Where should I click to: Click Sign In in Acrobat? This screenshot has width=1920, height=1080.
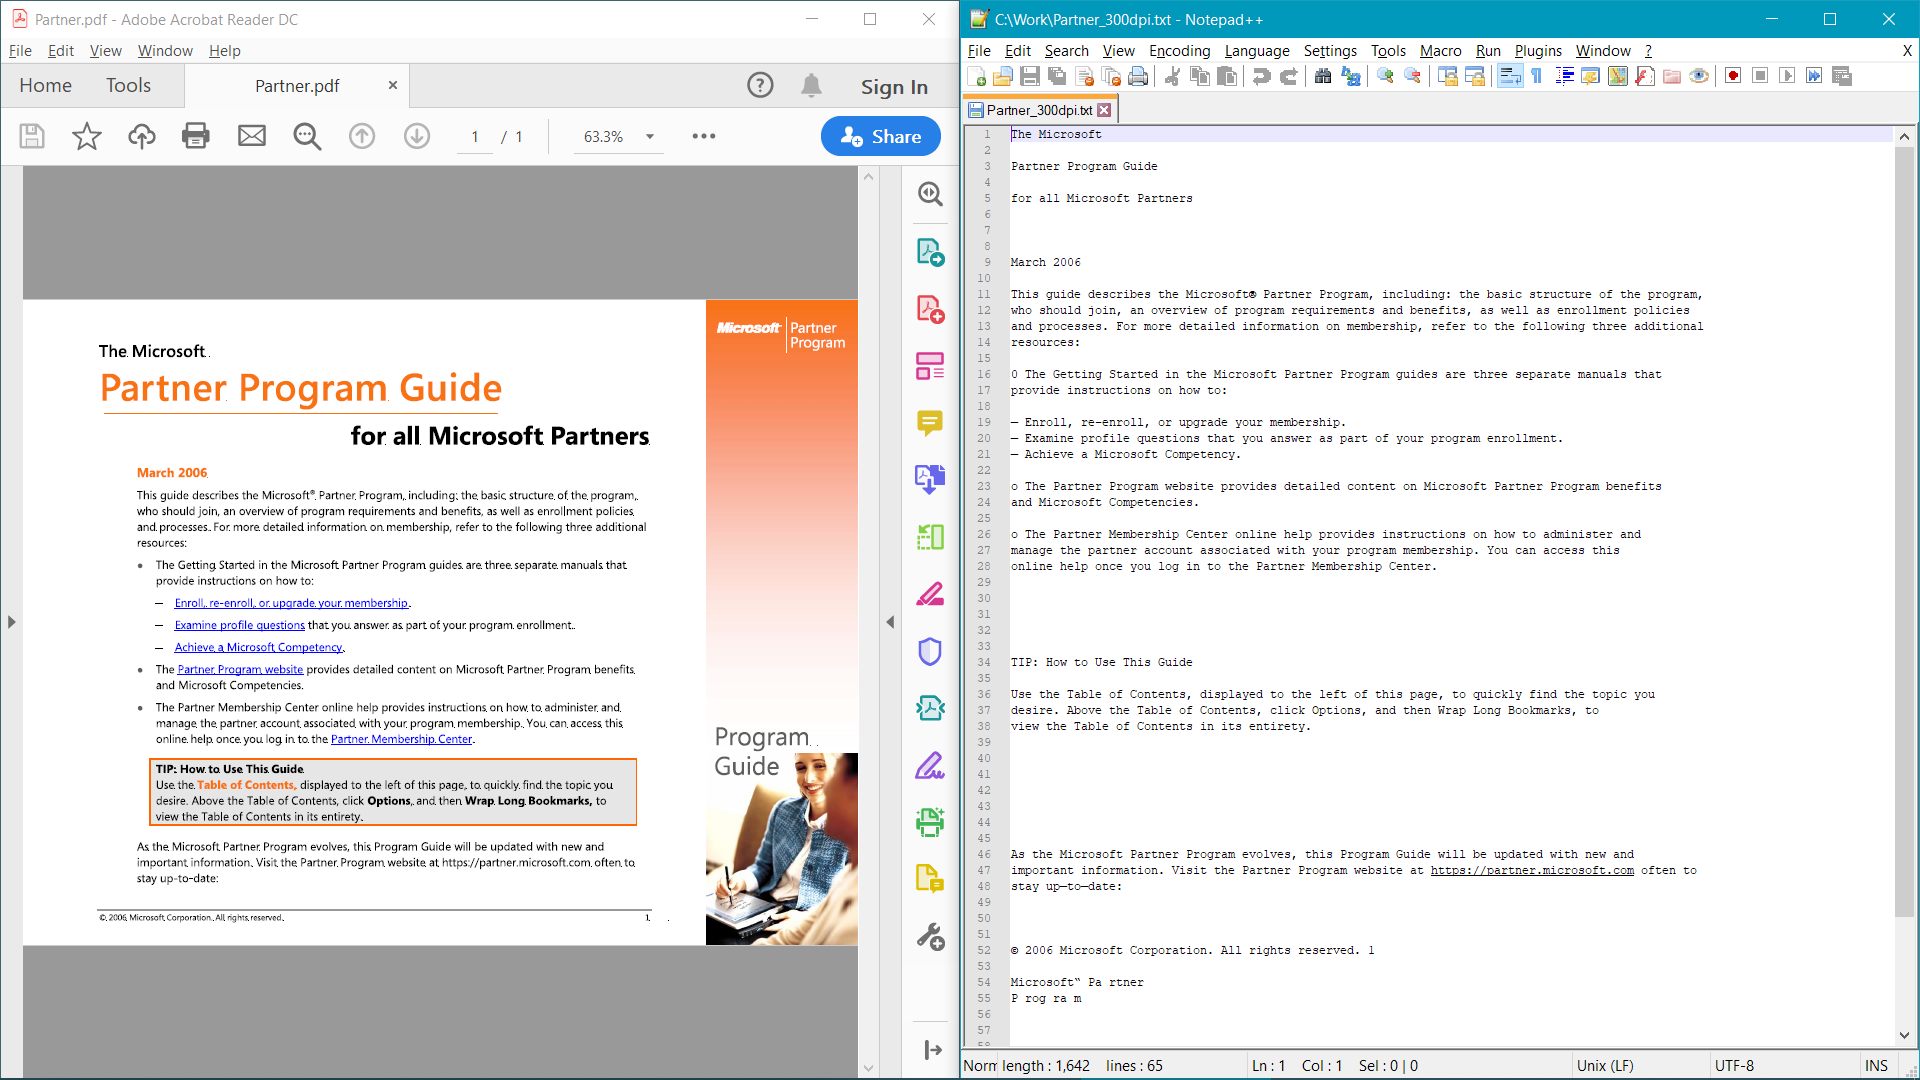tap(894, 87)
